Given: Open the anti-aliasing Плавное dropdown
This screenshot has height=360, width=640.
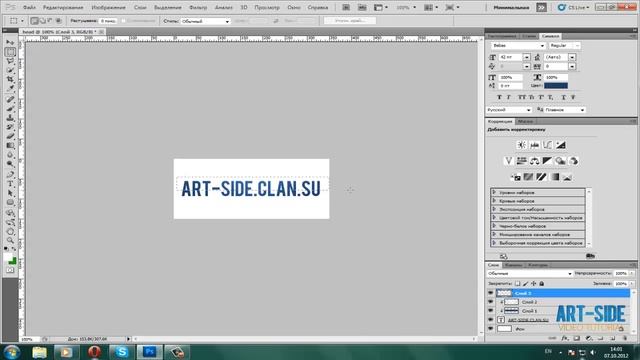Looking at the screenshot, I should 564,110.
